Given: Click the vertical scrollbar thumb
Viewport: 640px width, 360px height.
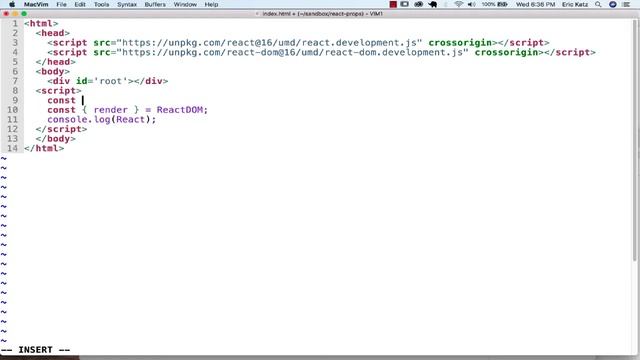Looking at the screenshot, I should 635,139.
